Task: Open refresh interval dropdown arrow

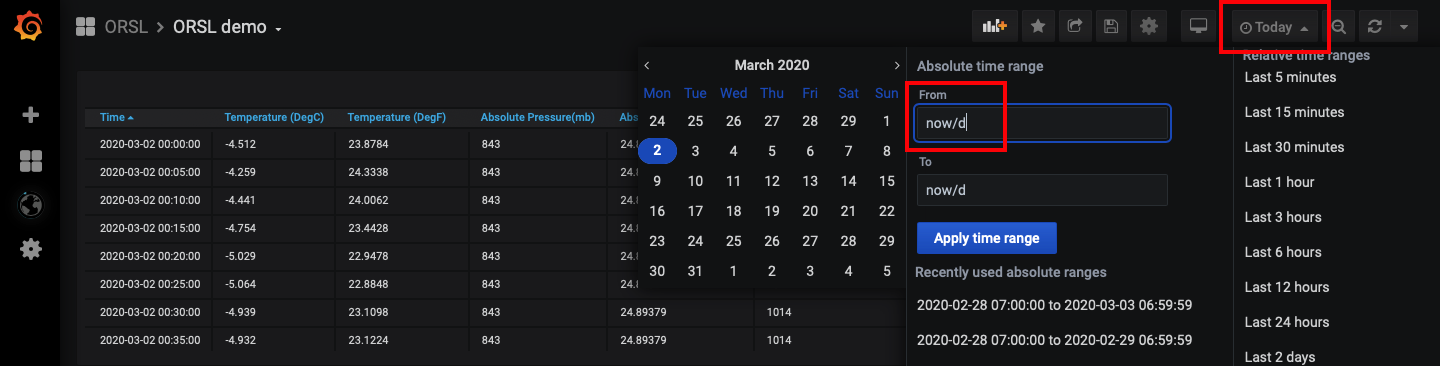Action: (1404, 27)
